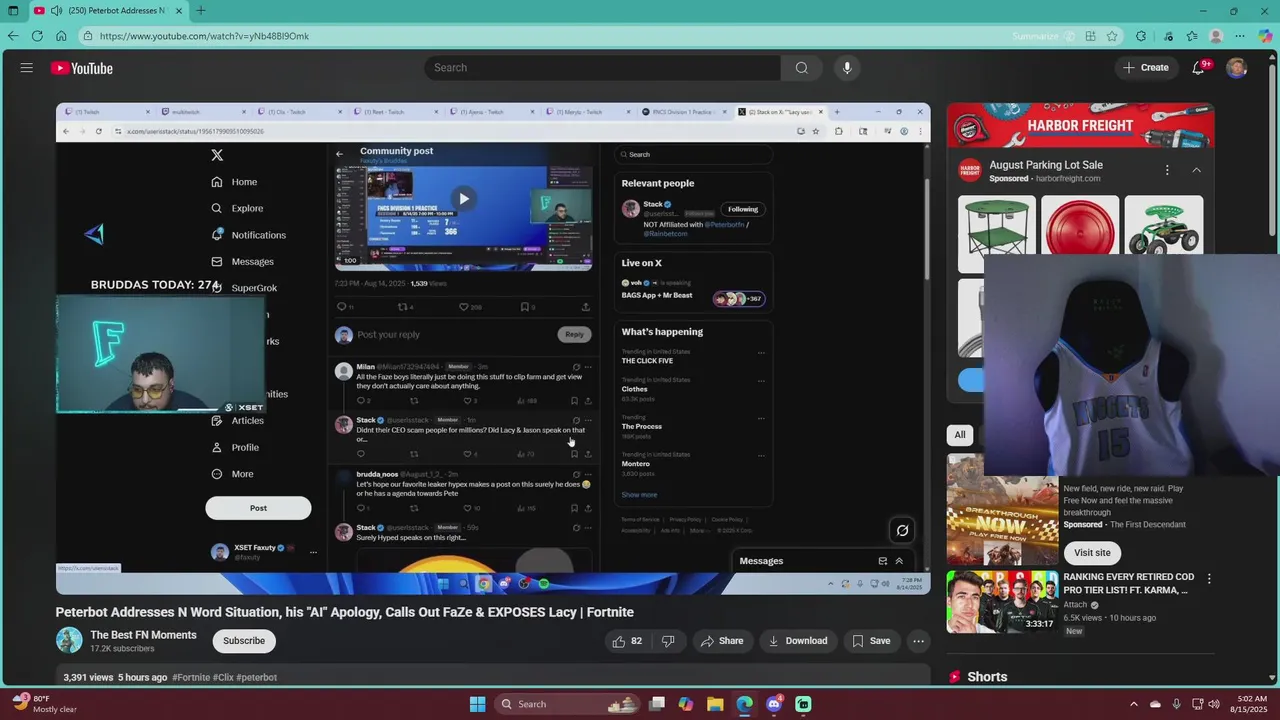Screen dimensions: 1280x720
Task: Launch Copilot from Edge toolbar
Action: click(1265, 36)
